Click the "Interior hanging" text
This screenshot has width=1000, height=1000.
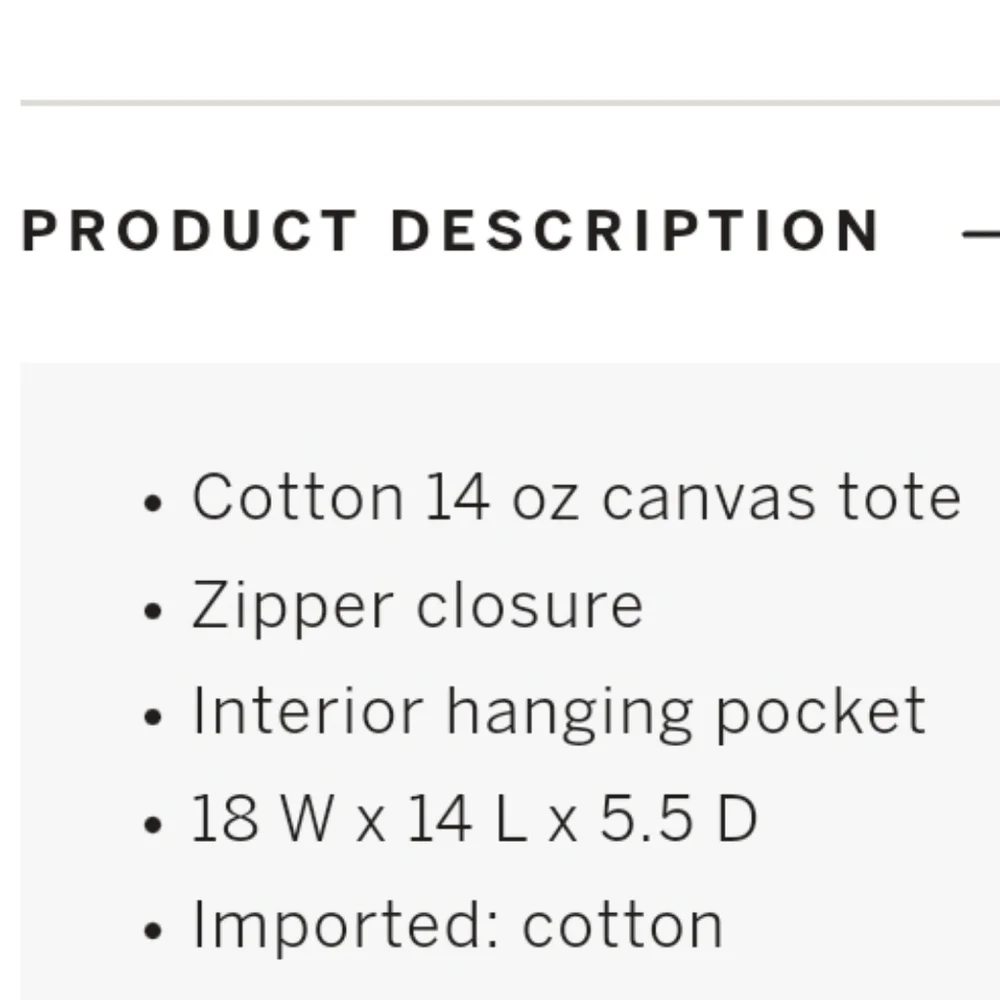(441, 713)
